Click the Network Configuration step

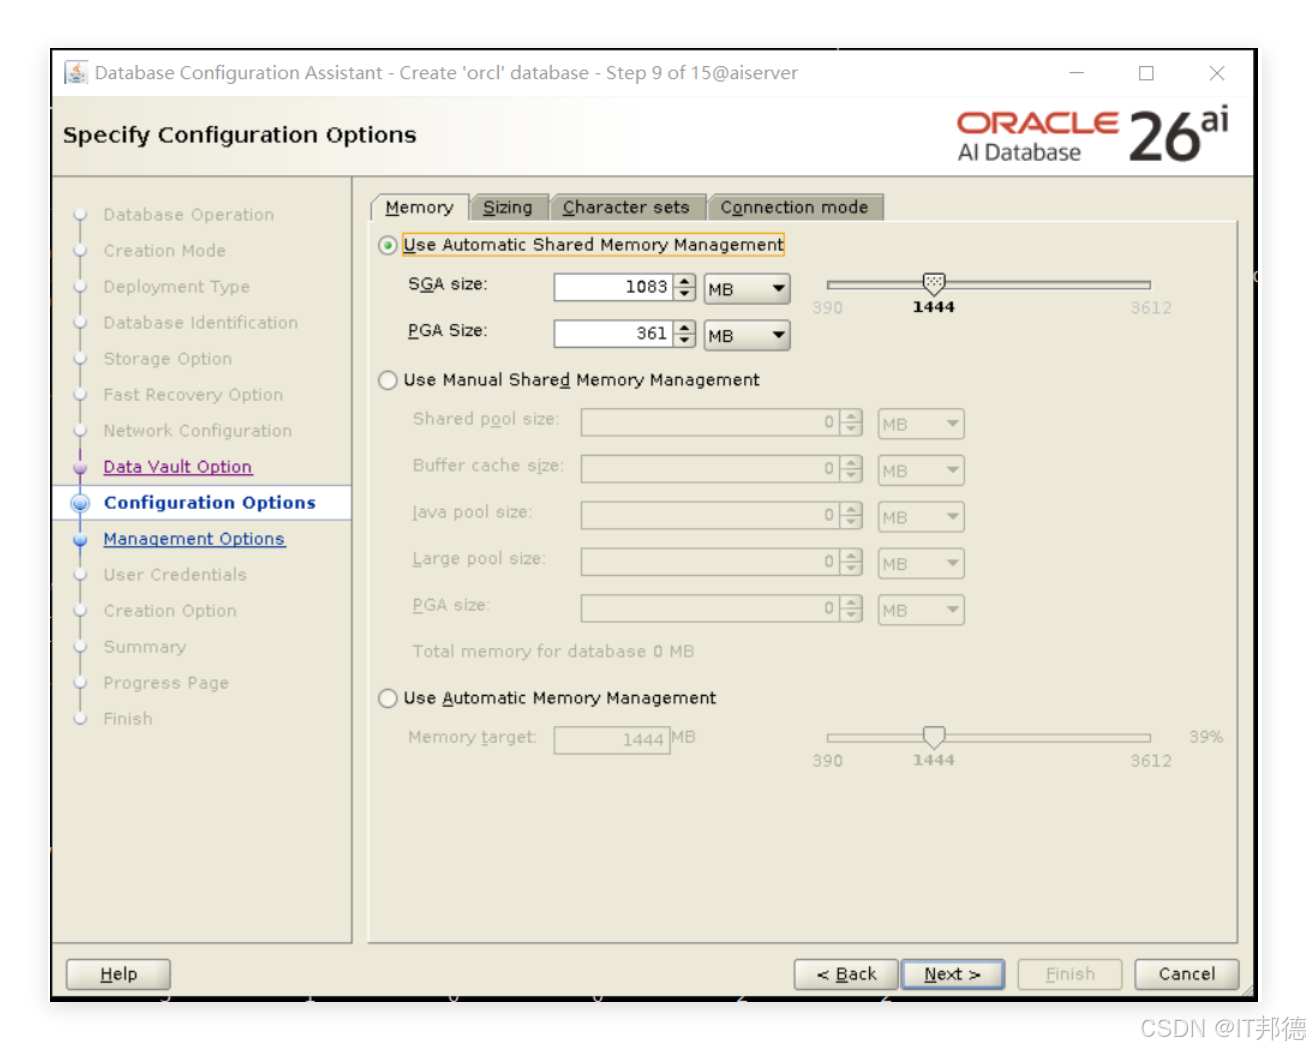point(197,431)
